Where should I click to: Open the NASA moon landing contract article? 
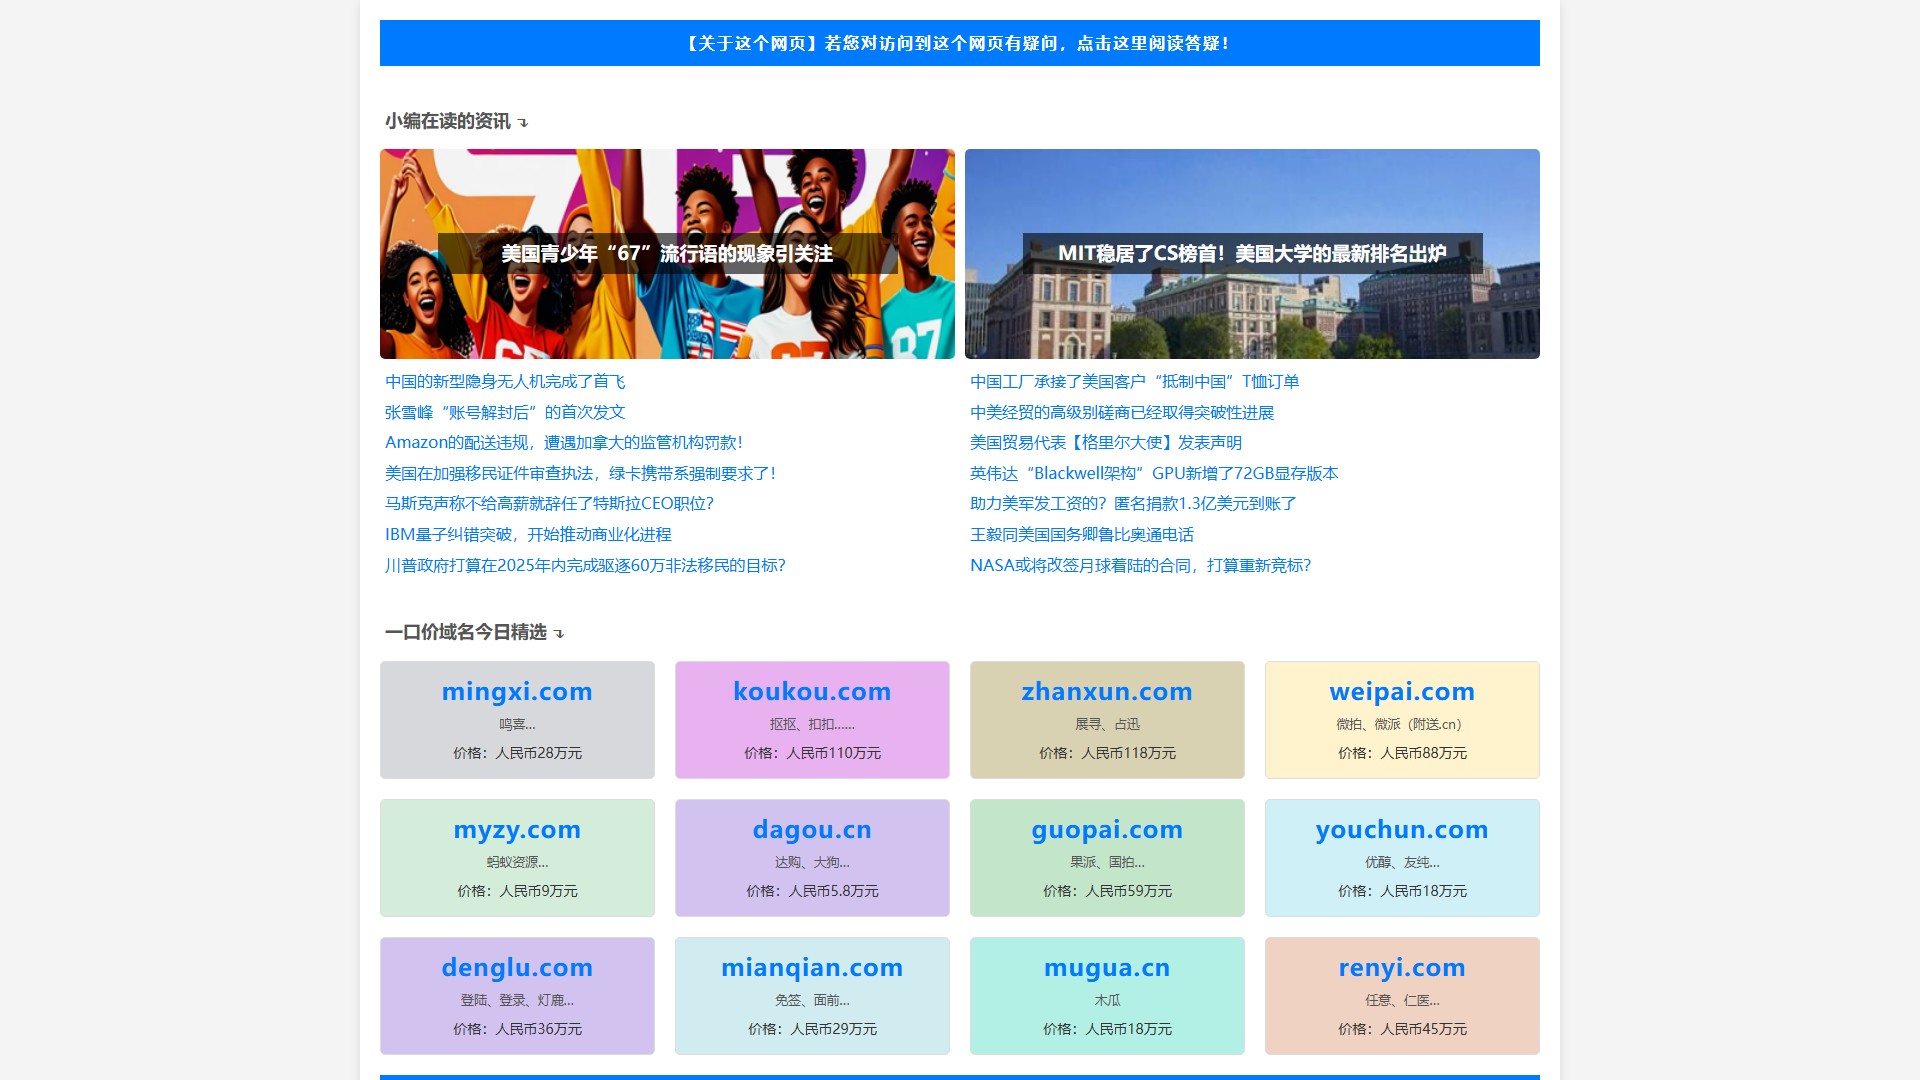[1140, 565]
